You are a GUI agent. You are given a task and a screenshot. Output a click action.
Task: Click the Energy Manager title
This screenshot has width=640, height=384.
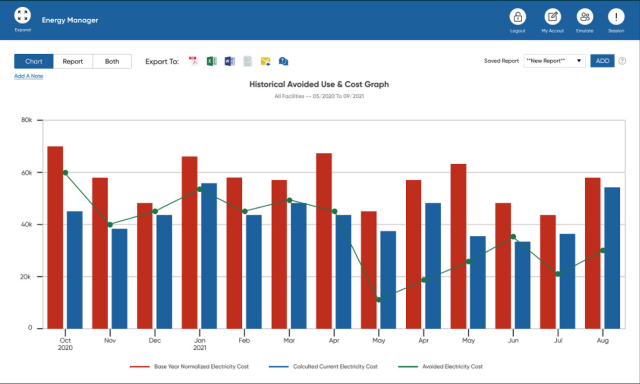tap(70, 20)
